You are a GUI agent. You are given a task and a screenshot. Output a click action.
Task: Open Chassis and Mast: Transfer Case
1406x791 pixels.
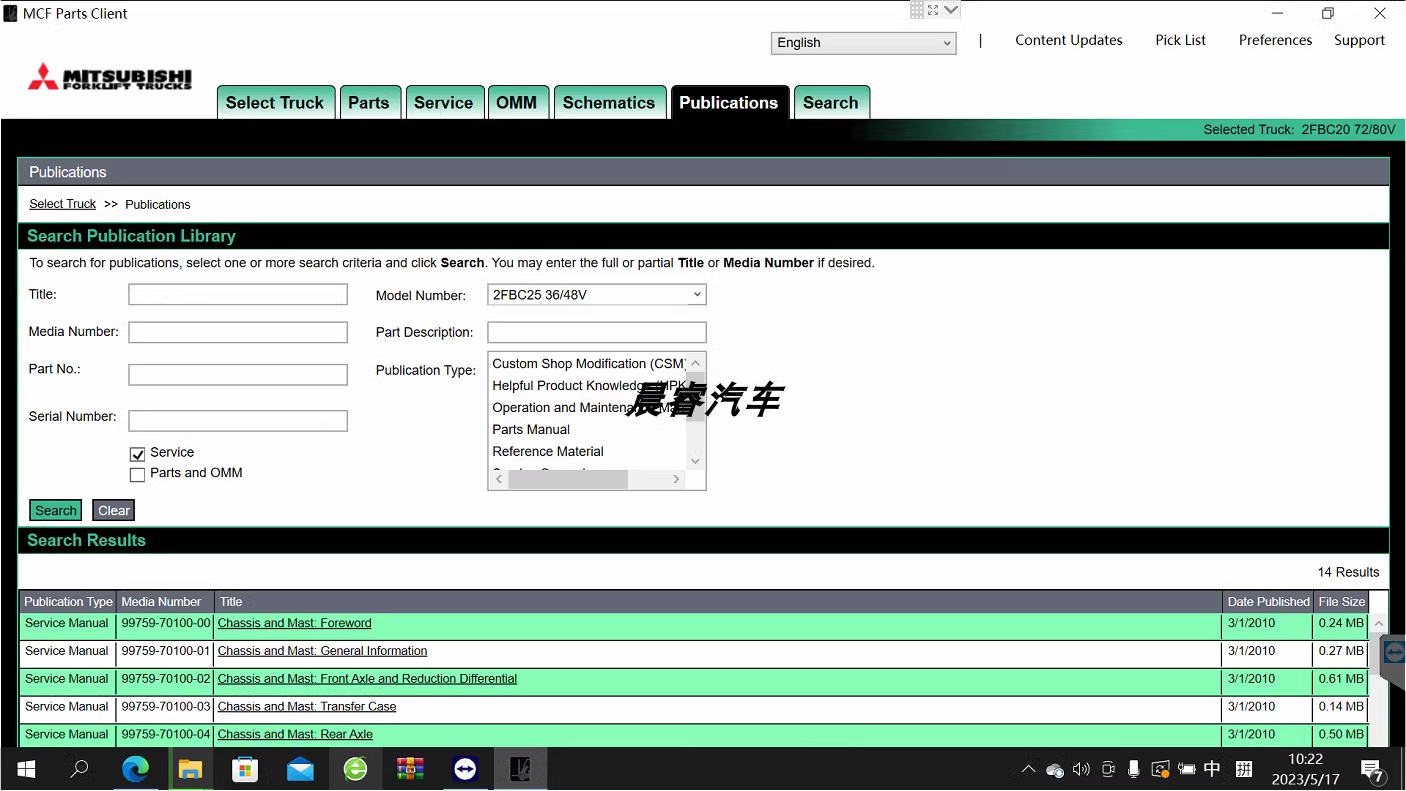[307, 707]
